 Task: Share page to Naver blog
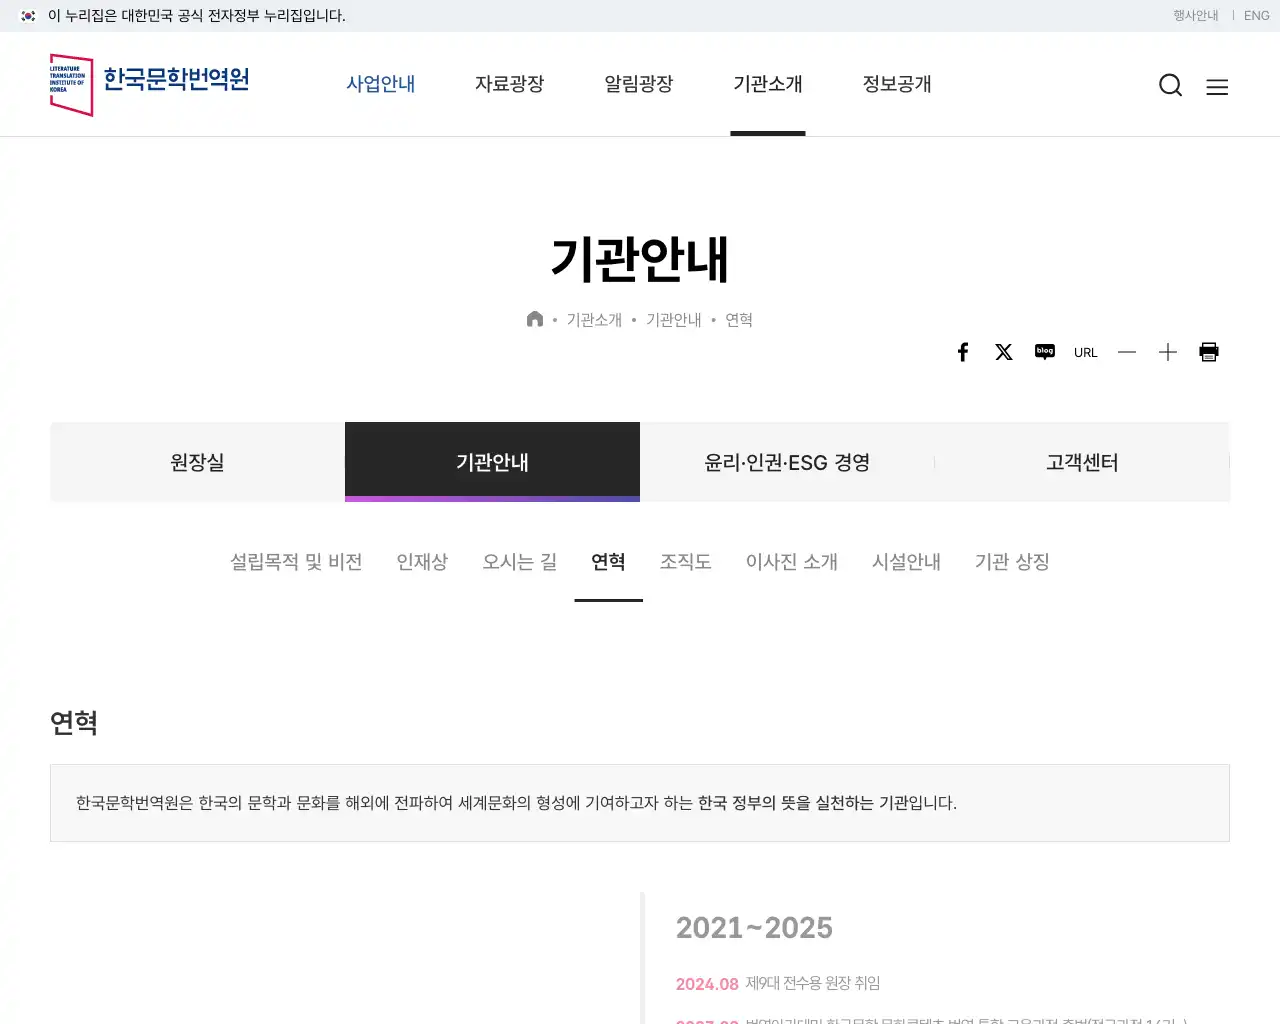click(1045, 352)
